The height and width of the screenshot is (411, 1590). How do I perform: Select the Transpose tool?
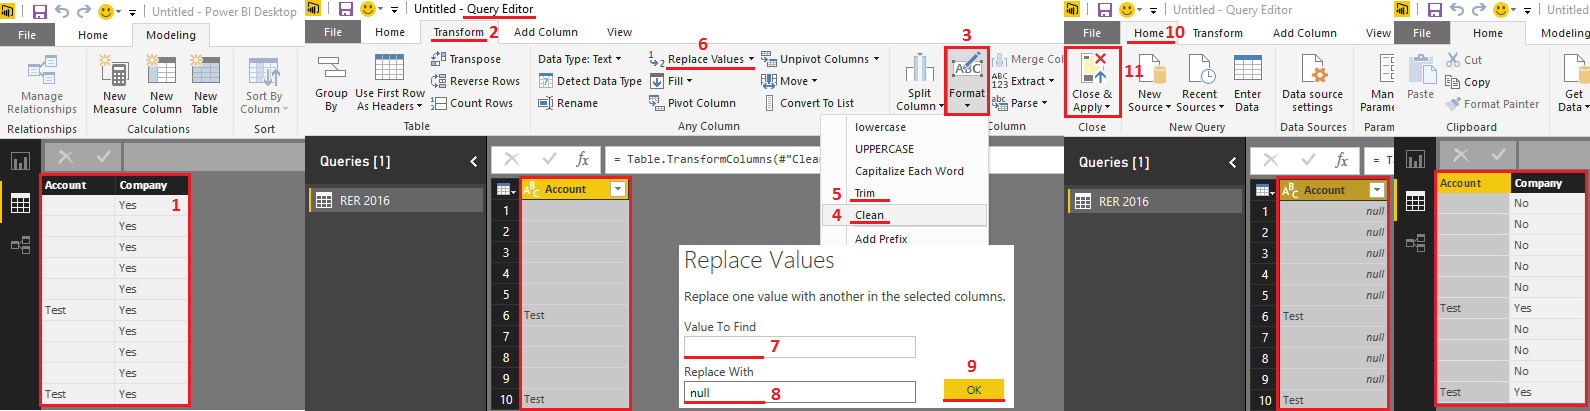point(466,59)
